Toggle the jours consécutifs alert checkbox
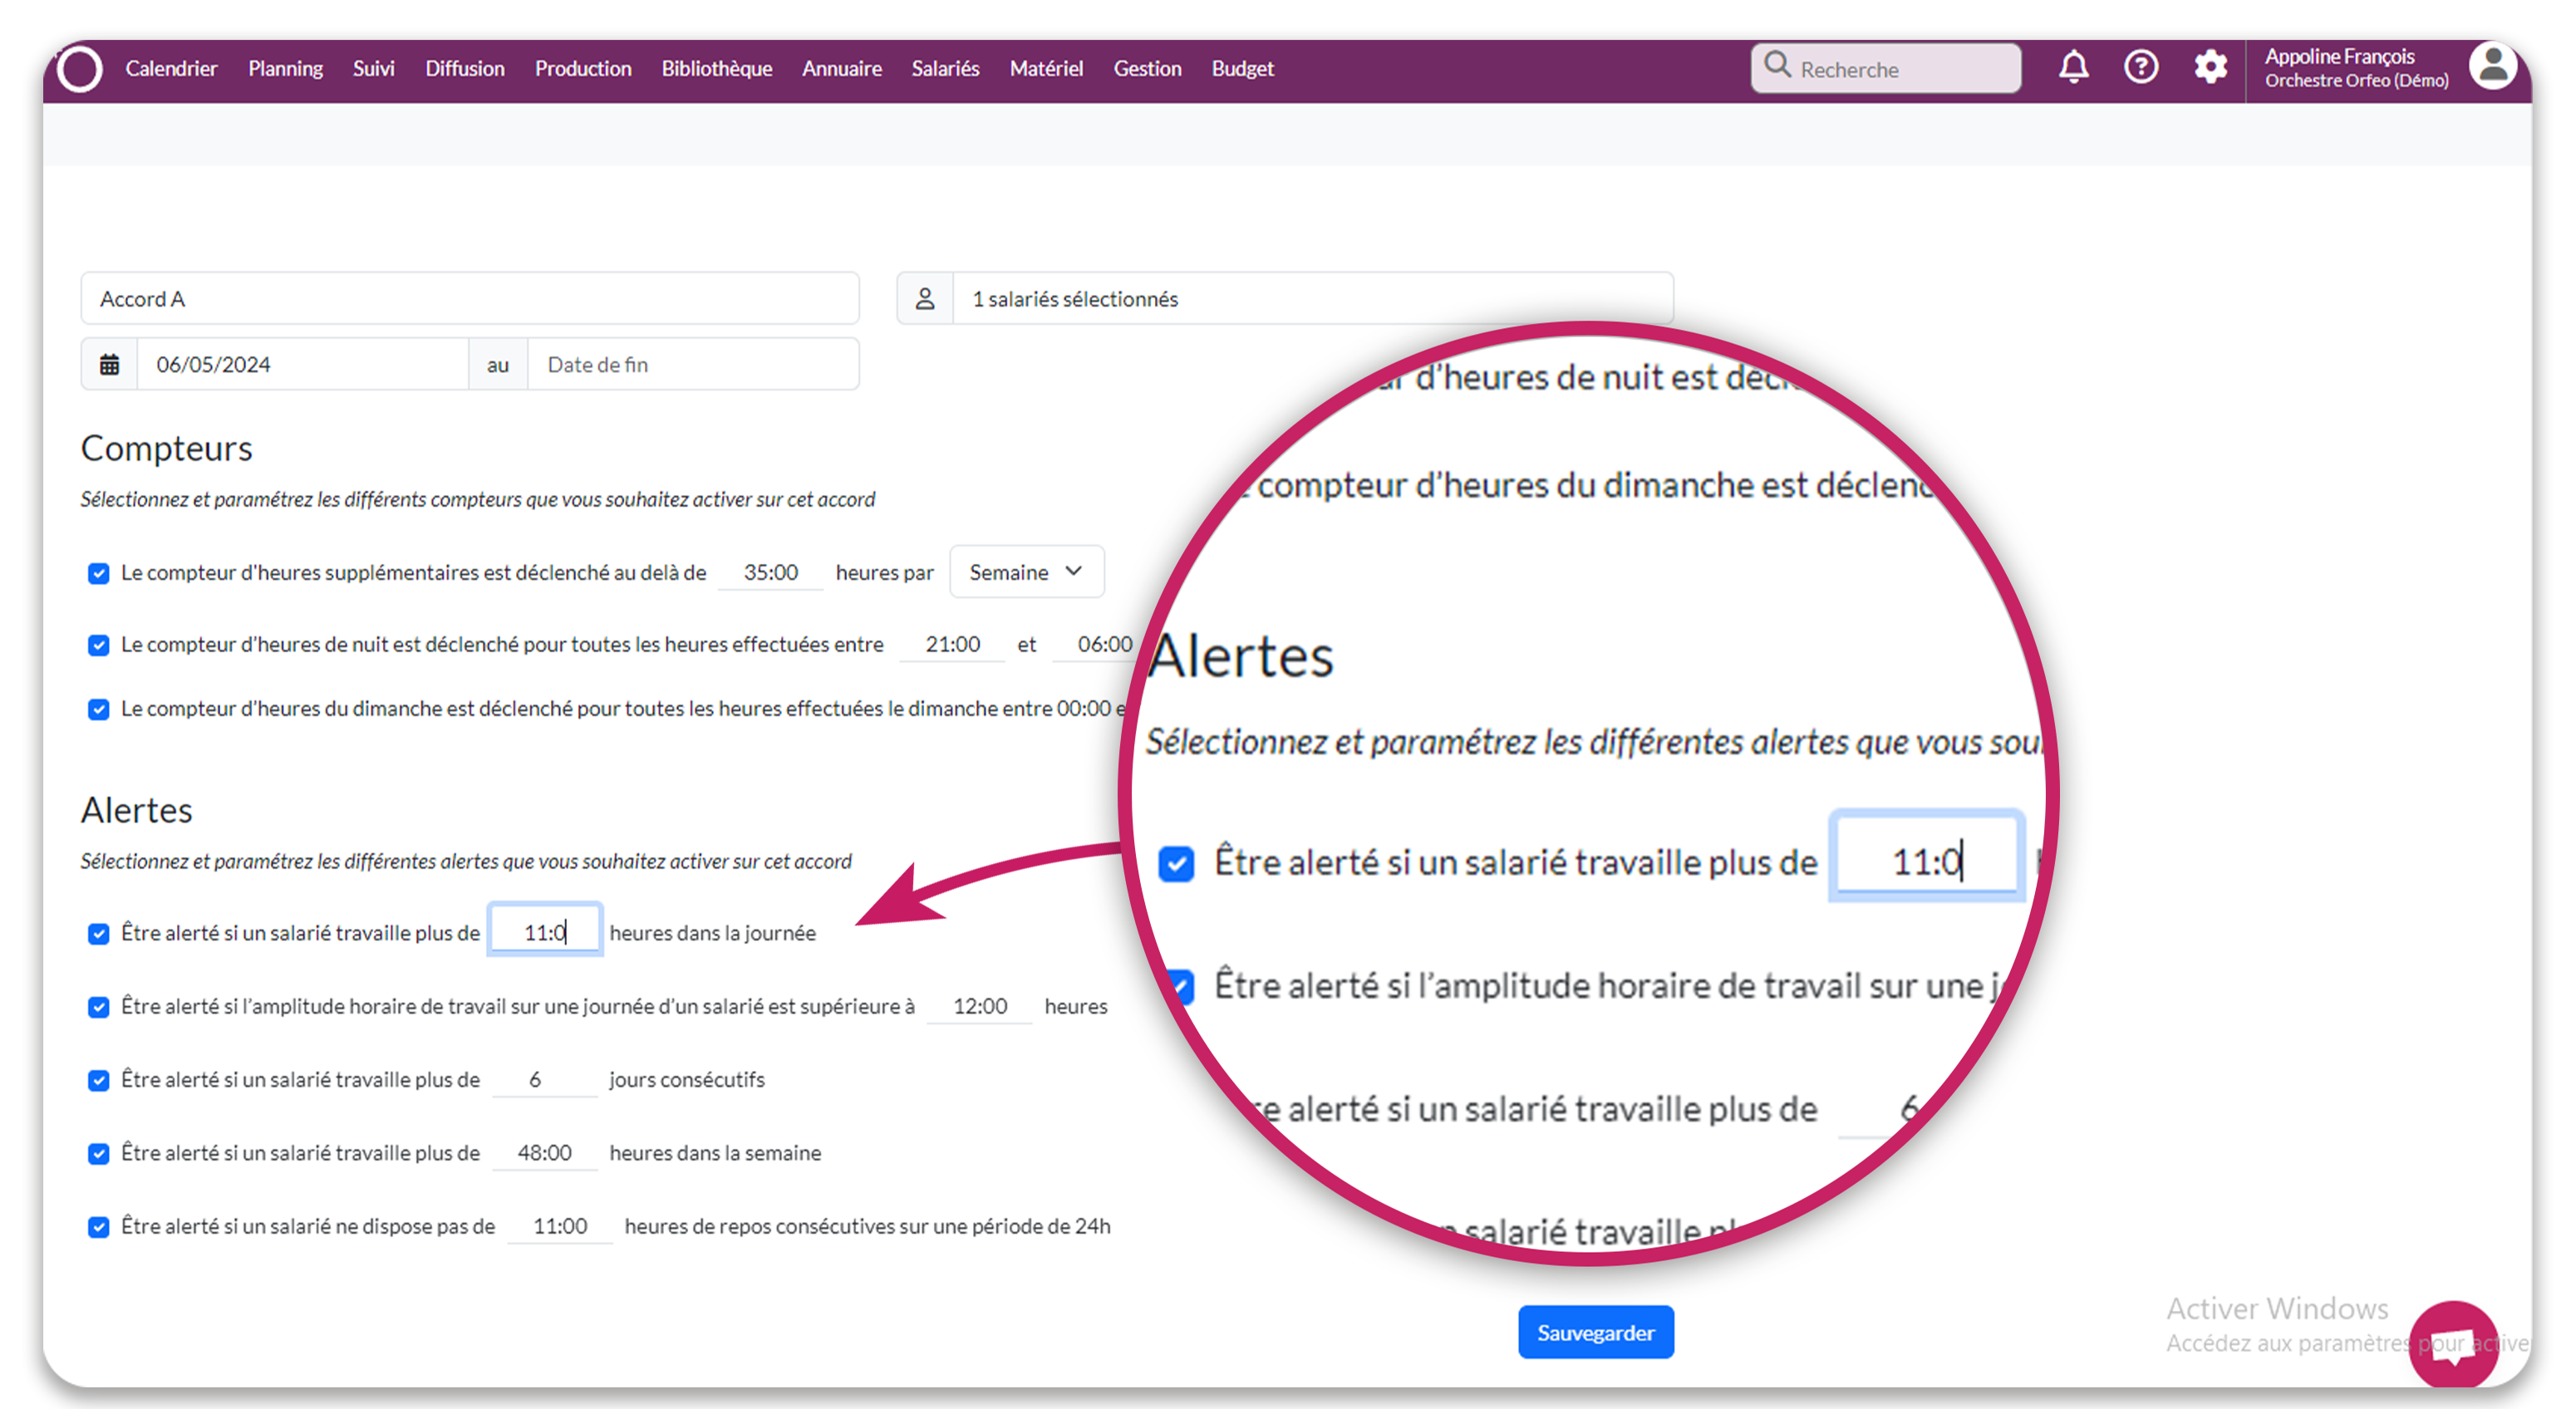2576x1409 pixels. [98, 1080]
